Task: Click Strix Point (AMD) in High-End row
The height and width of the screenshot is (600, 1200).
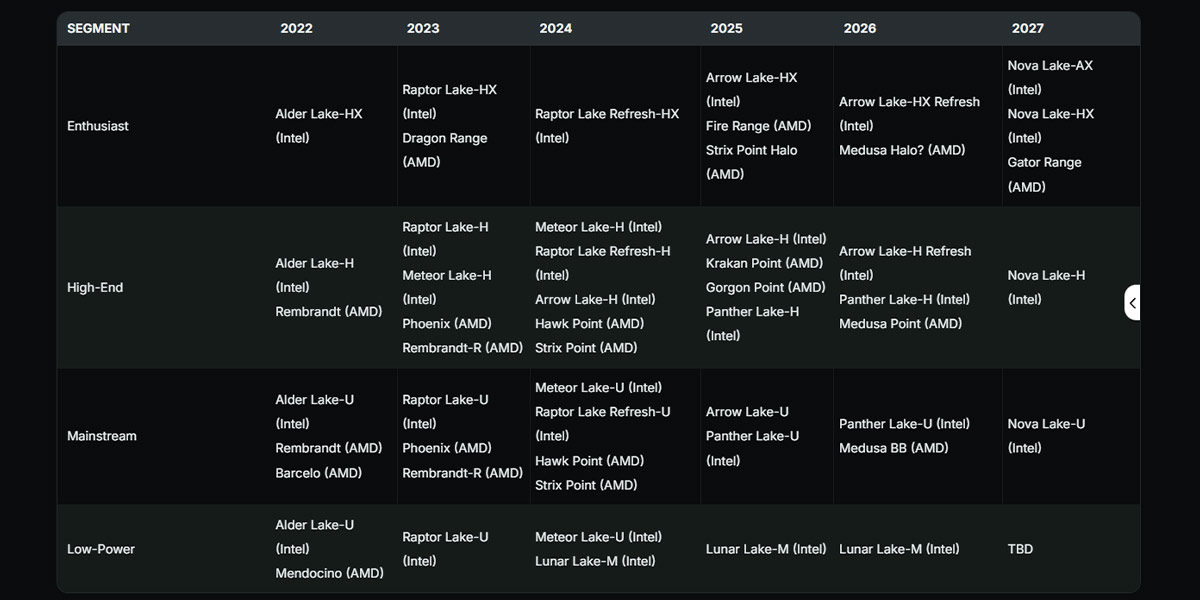Action: pos(586,348)
